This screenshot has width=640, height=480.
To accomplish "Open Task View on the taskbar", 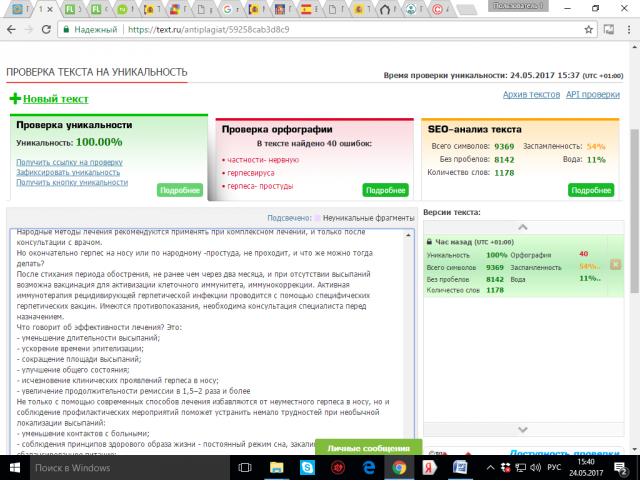I will [x=245, y=468].
